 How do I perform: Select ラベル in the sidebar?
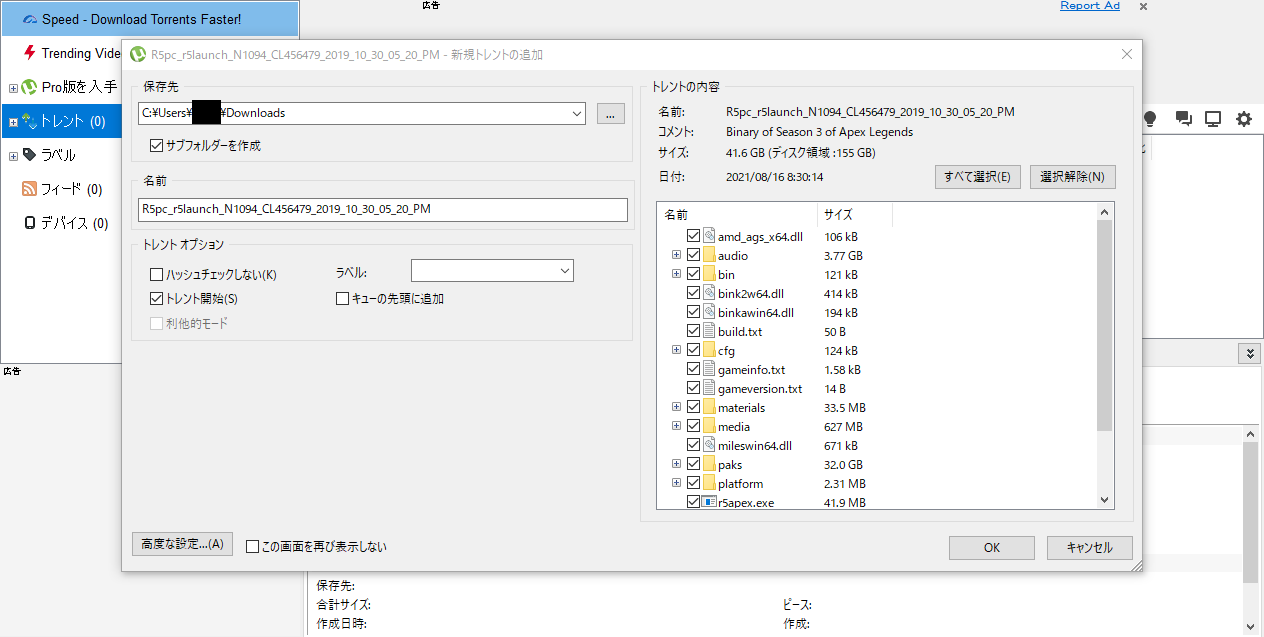(x=58, y=155)
